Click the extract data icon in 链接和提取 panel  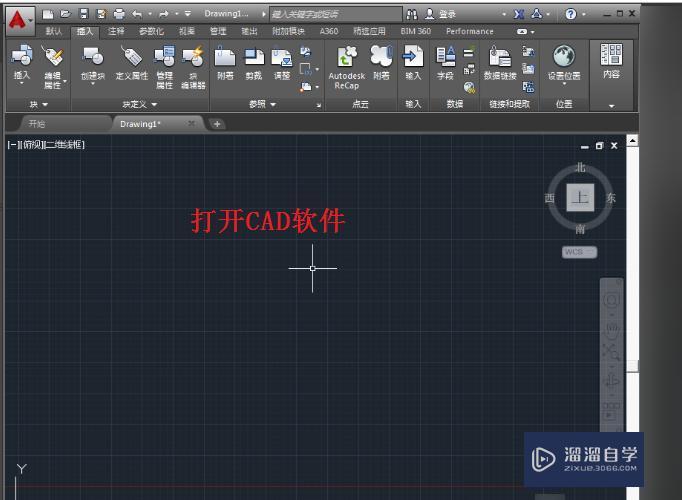pyautogui.click(x=528, y=87)
